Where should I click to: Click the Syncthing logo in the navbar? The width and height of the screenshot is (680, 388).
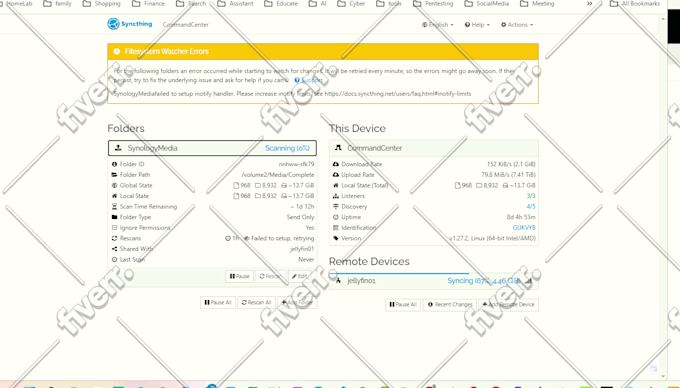[130, 24]
